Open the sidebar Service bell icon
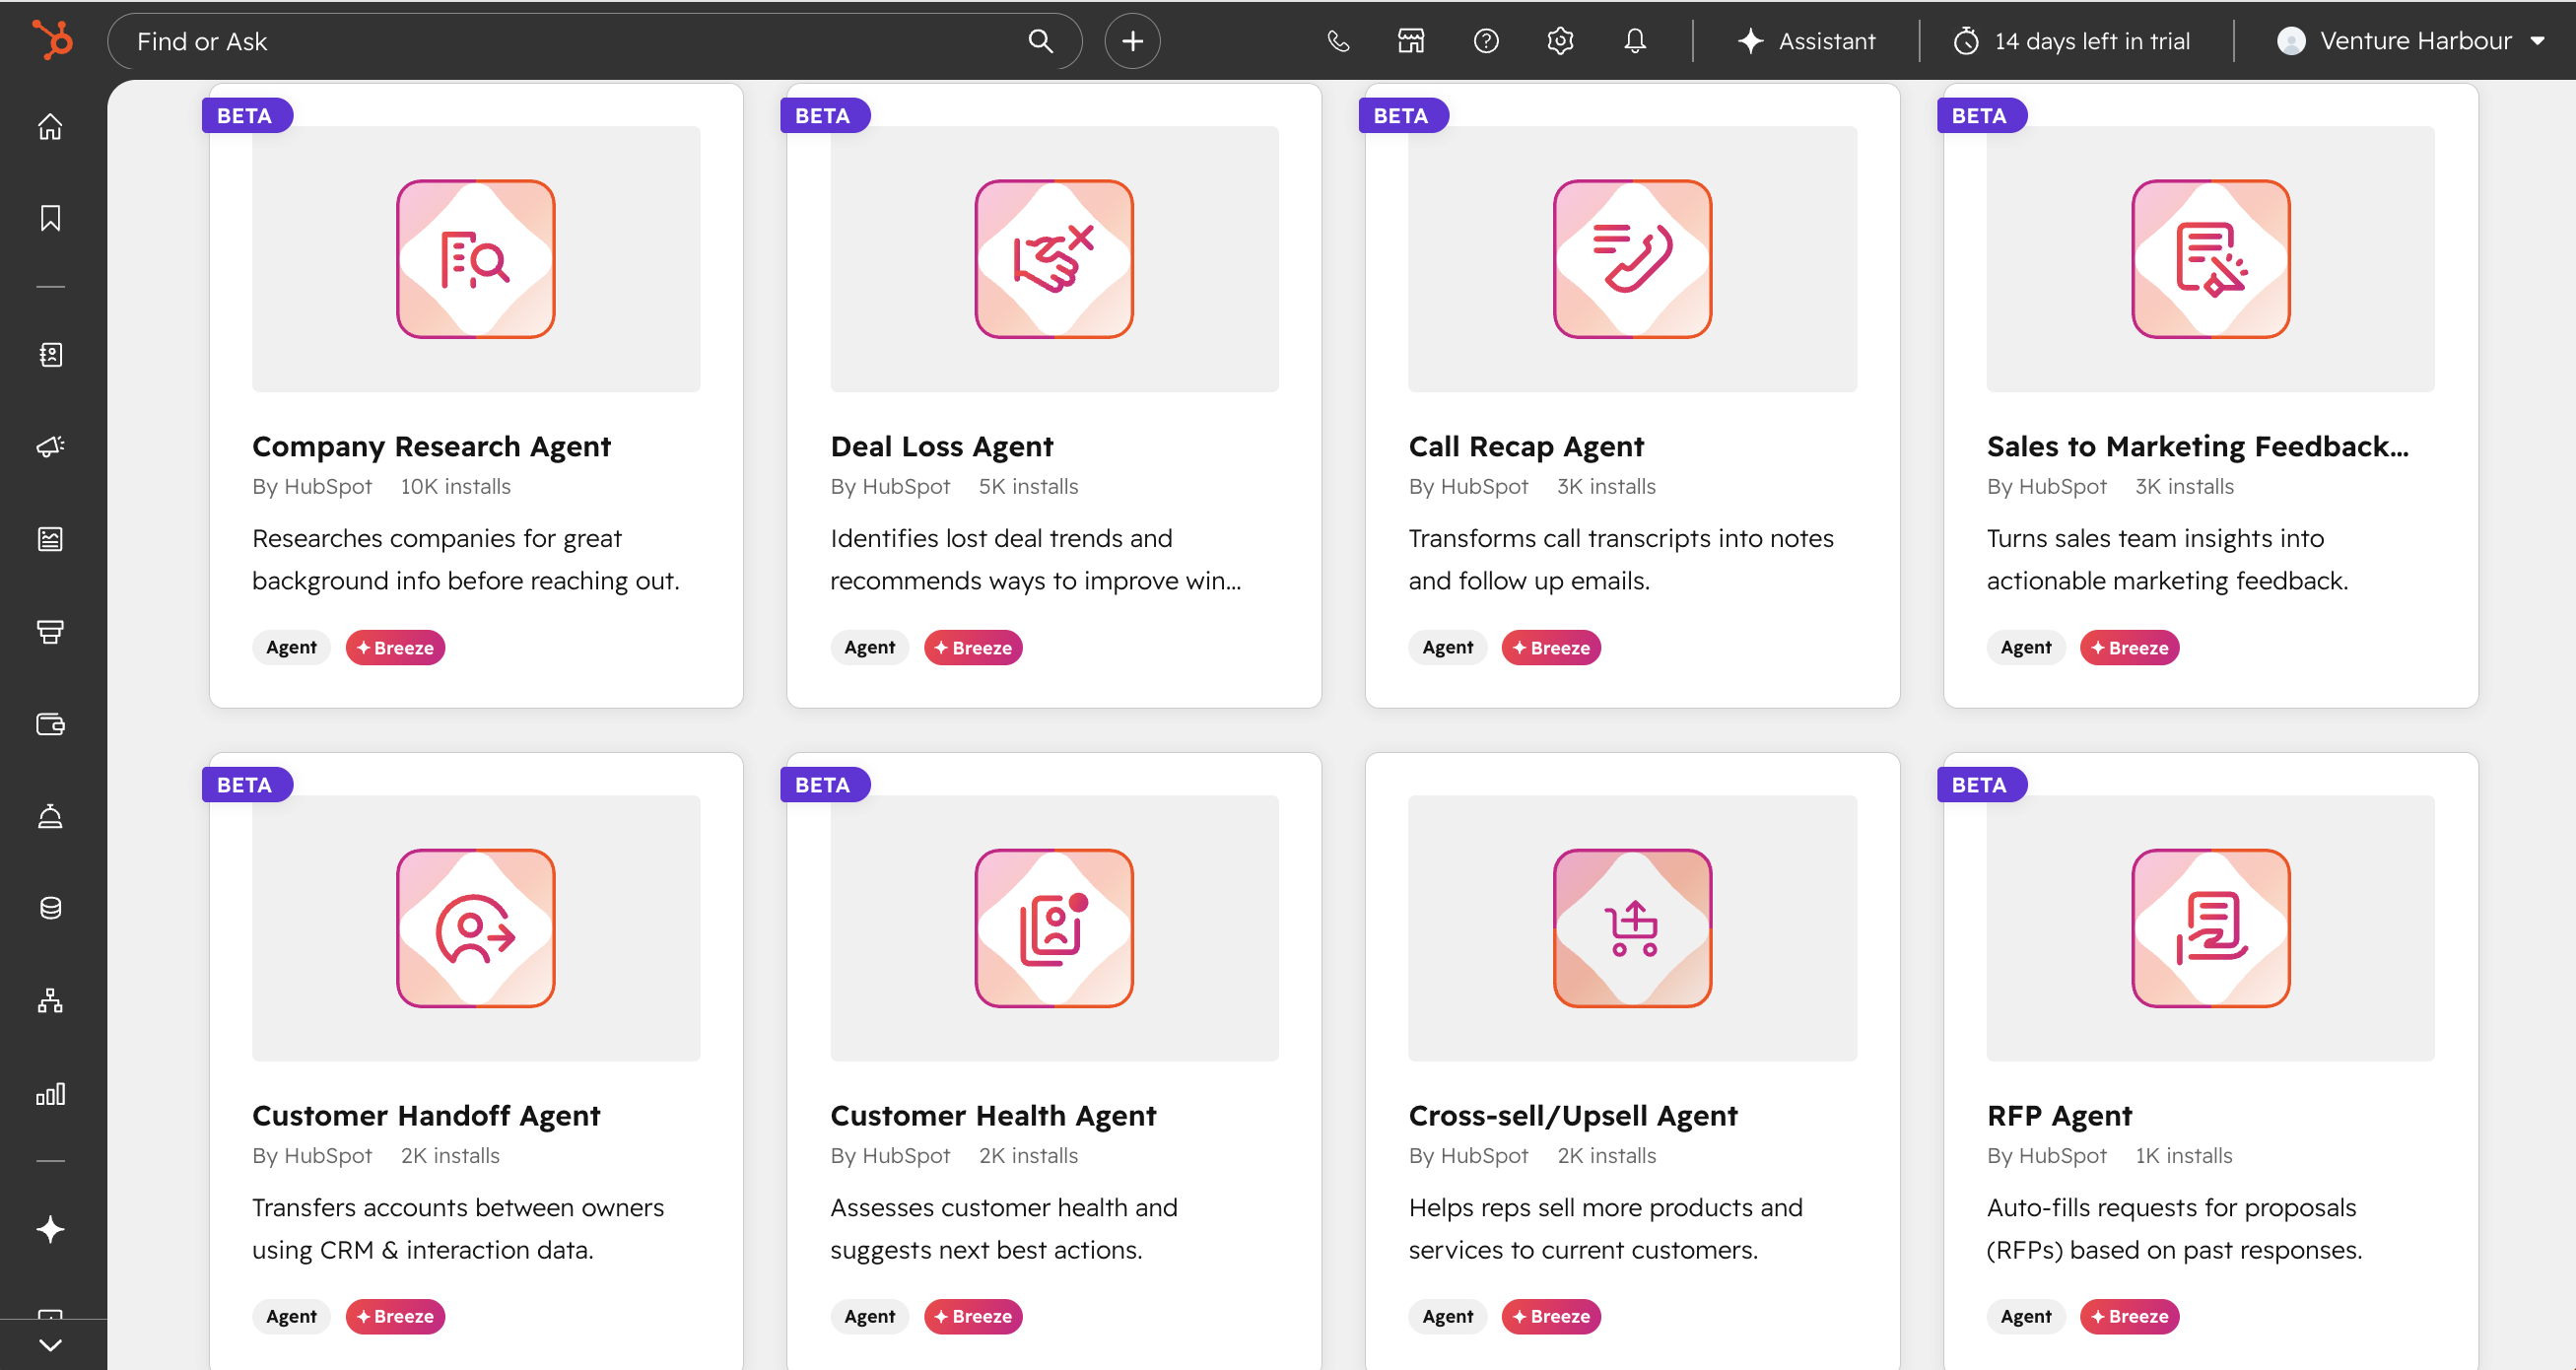Screen dimensions: 2576x1370 coord(50,816)
